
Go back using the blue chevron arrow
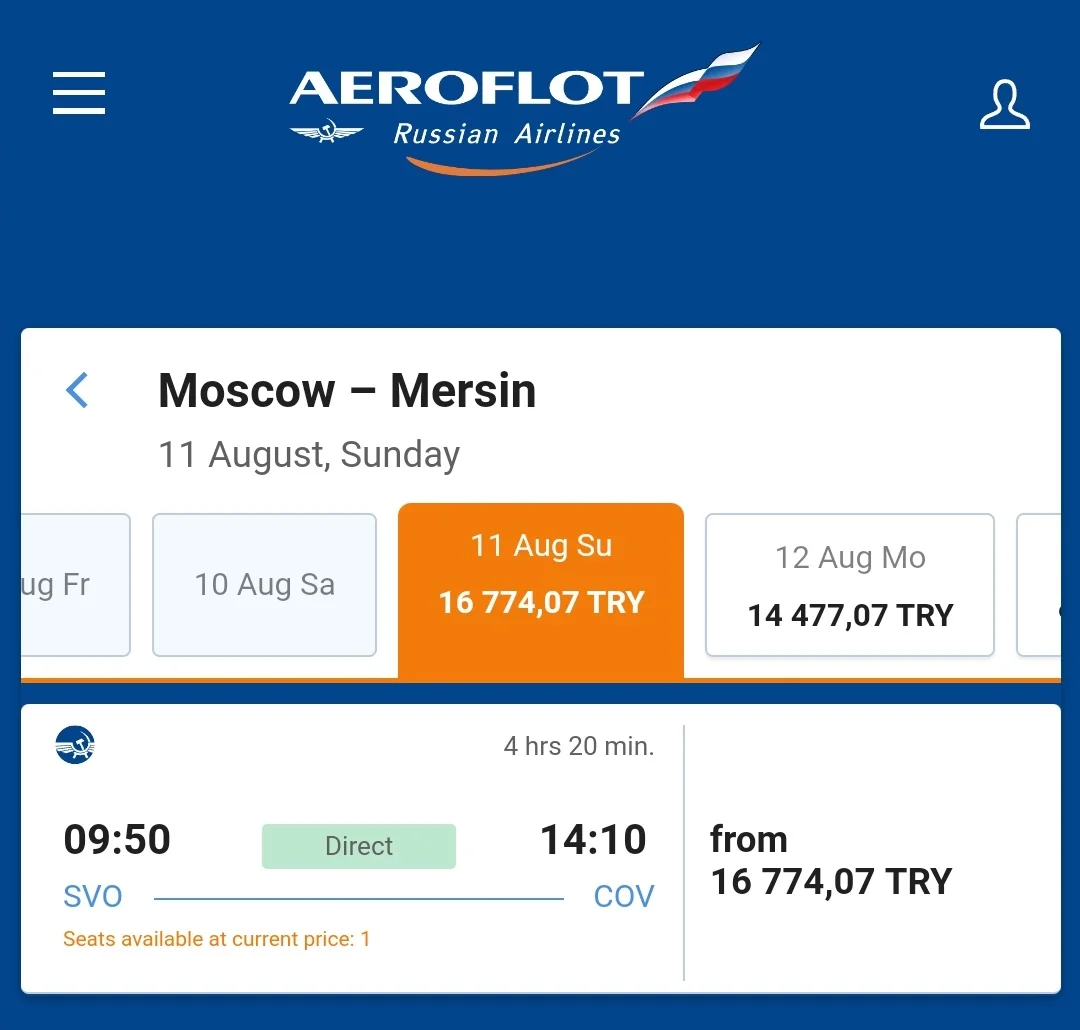tap(77, 390)
